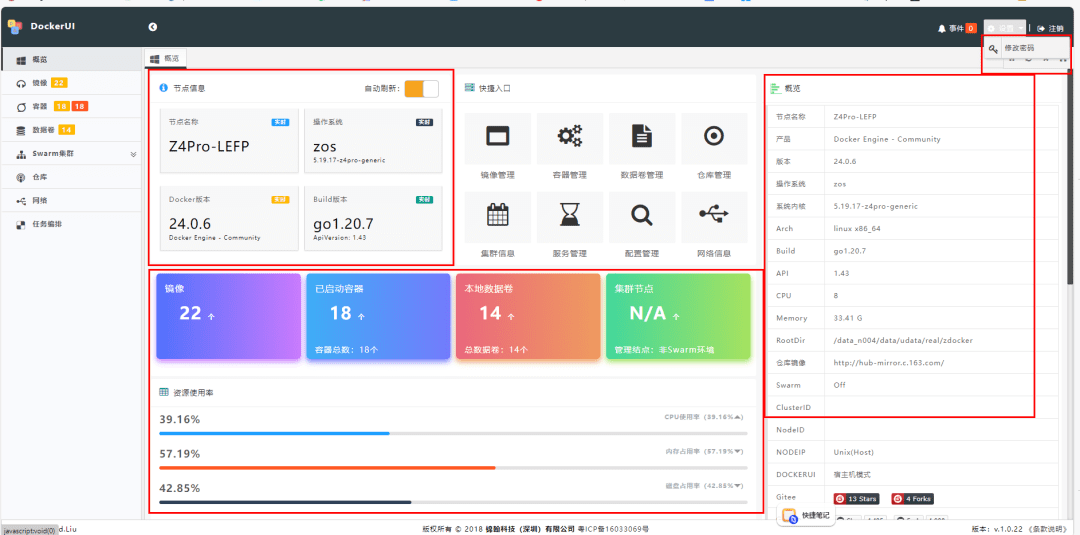Open 容器管理 gears icon
The width and height of the screenshot is (1080, 535).
coord(570,137)
